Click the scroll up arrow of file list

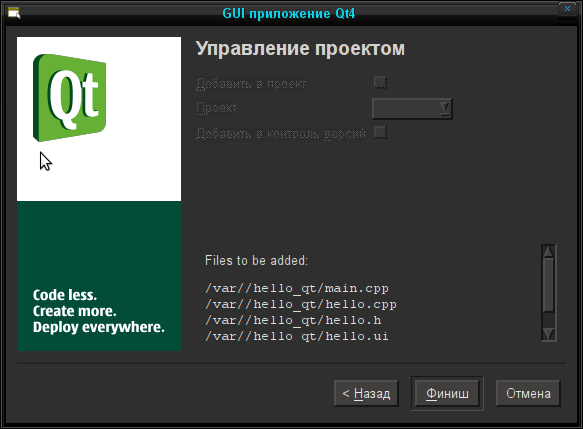(x=548, y=251)
